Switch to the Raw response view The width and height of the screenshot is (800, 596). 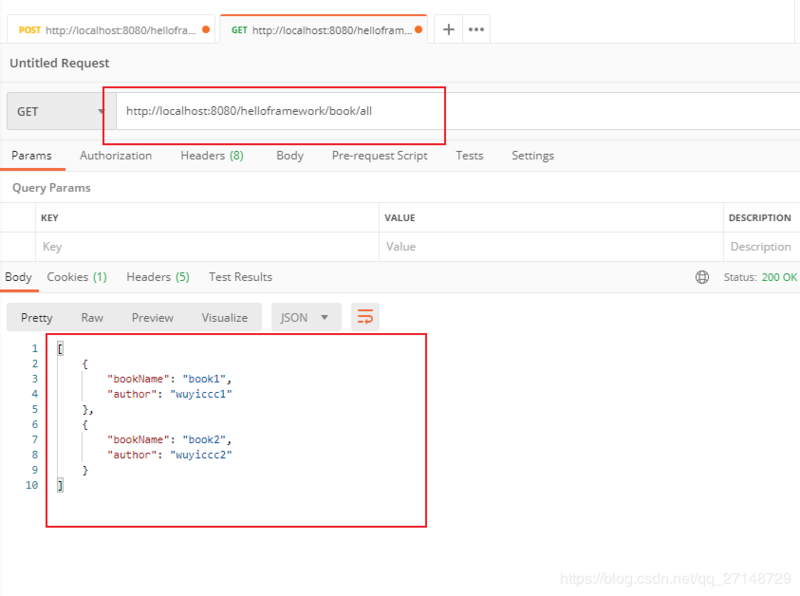[92, 317]
